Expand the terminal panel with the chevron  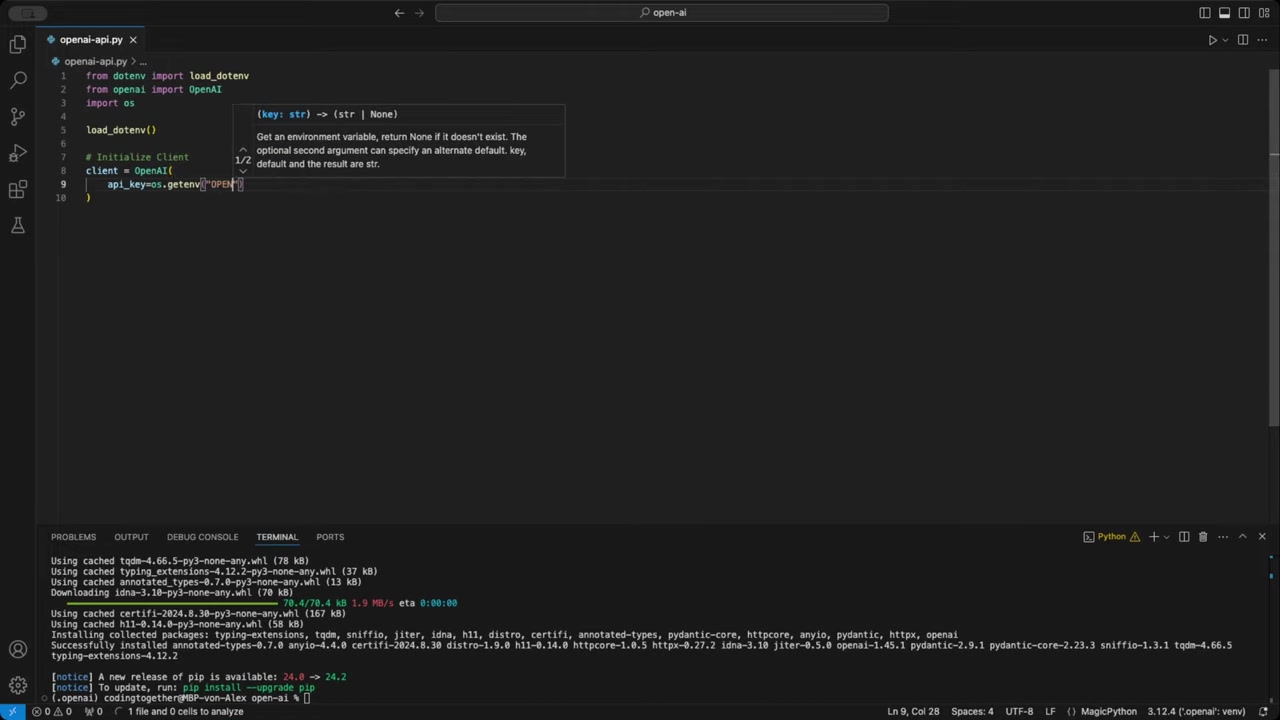(1243, 537)
